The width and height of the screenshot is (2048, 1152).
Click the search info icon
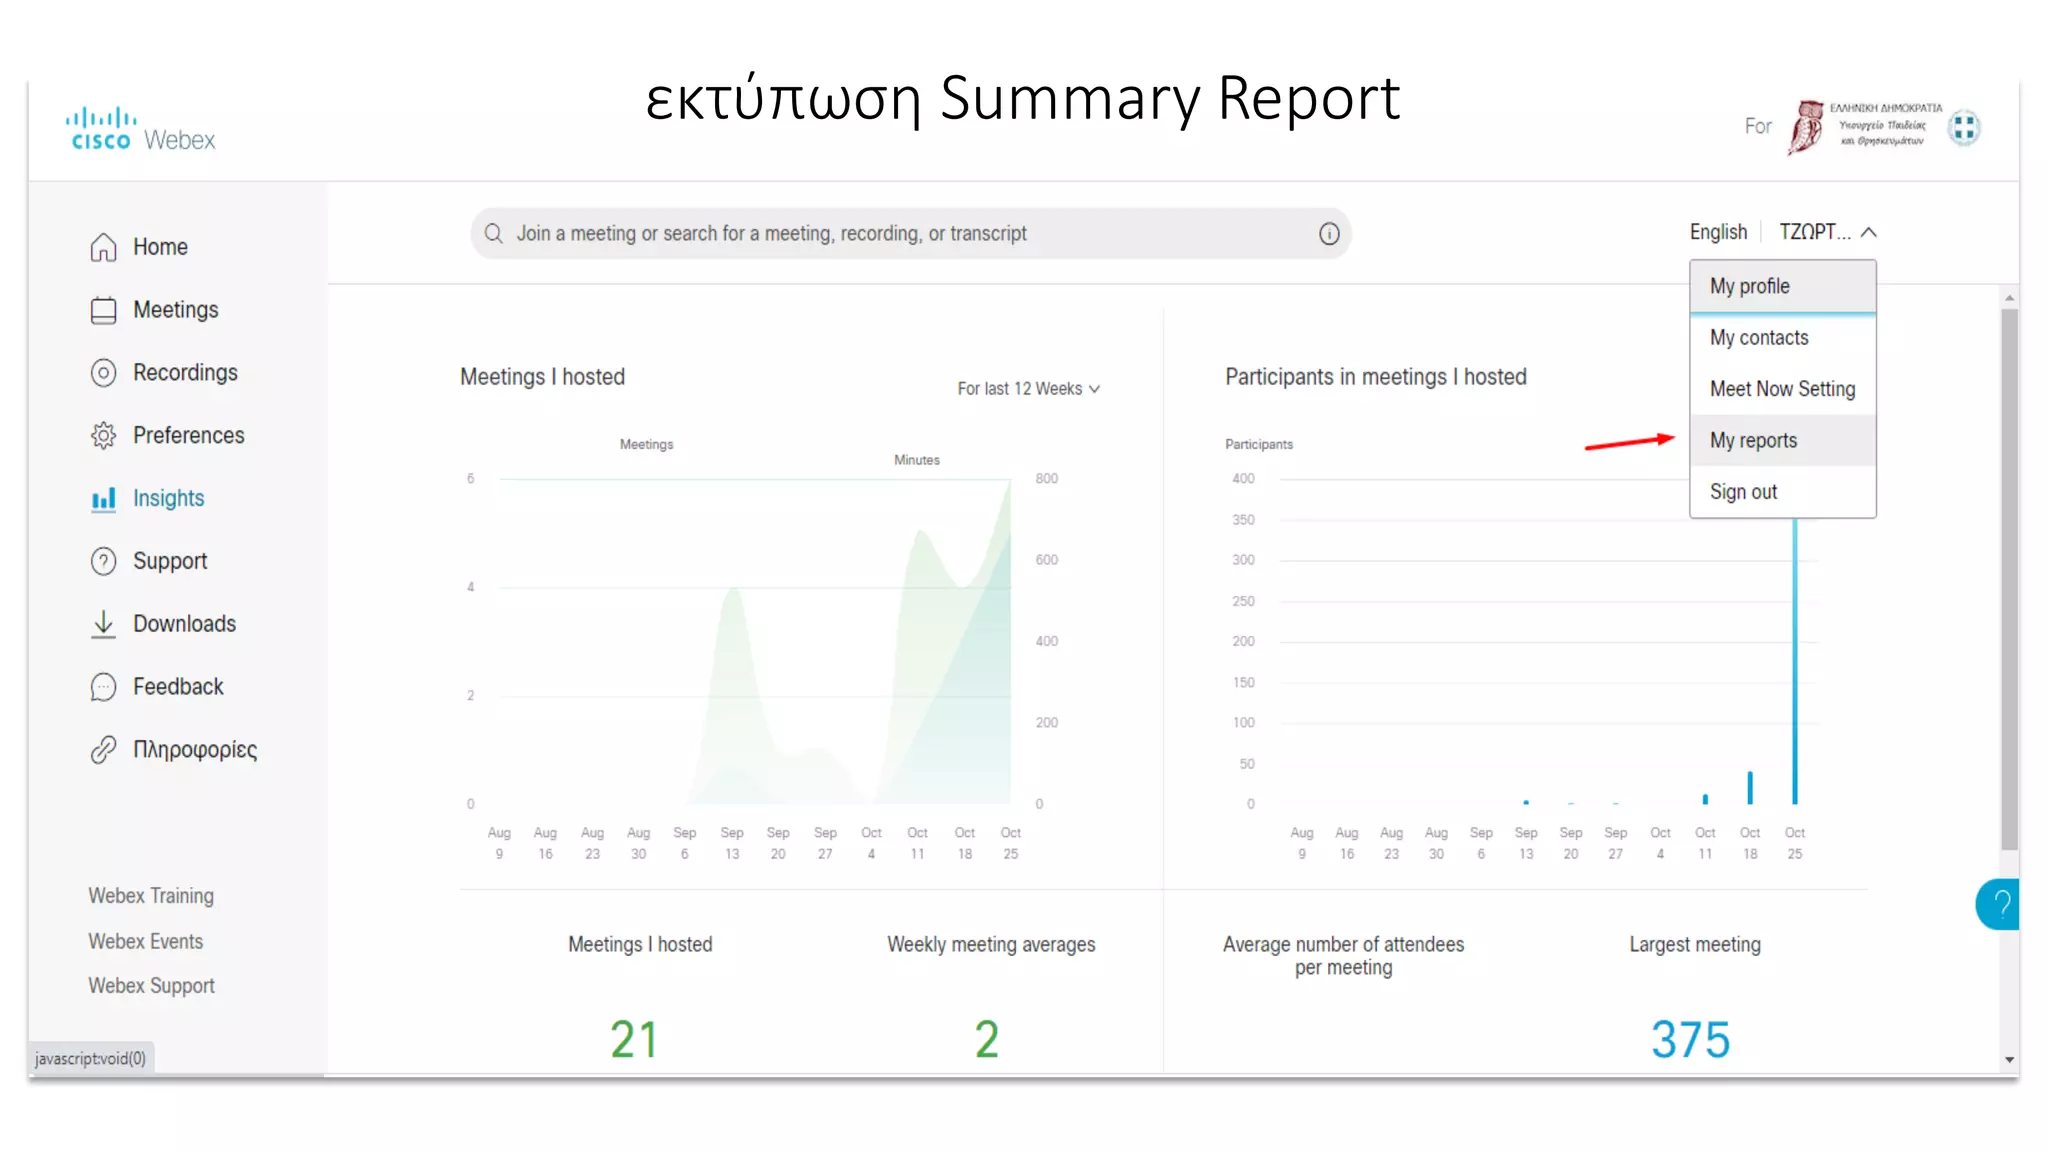tap(1329, 234)
